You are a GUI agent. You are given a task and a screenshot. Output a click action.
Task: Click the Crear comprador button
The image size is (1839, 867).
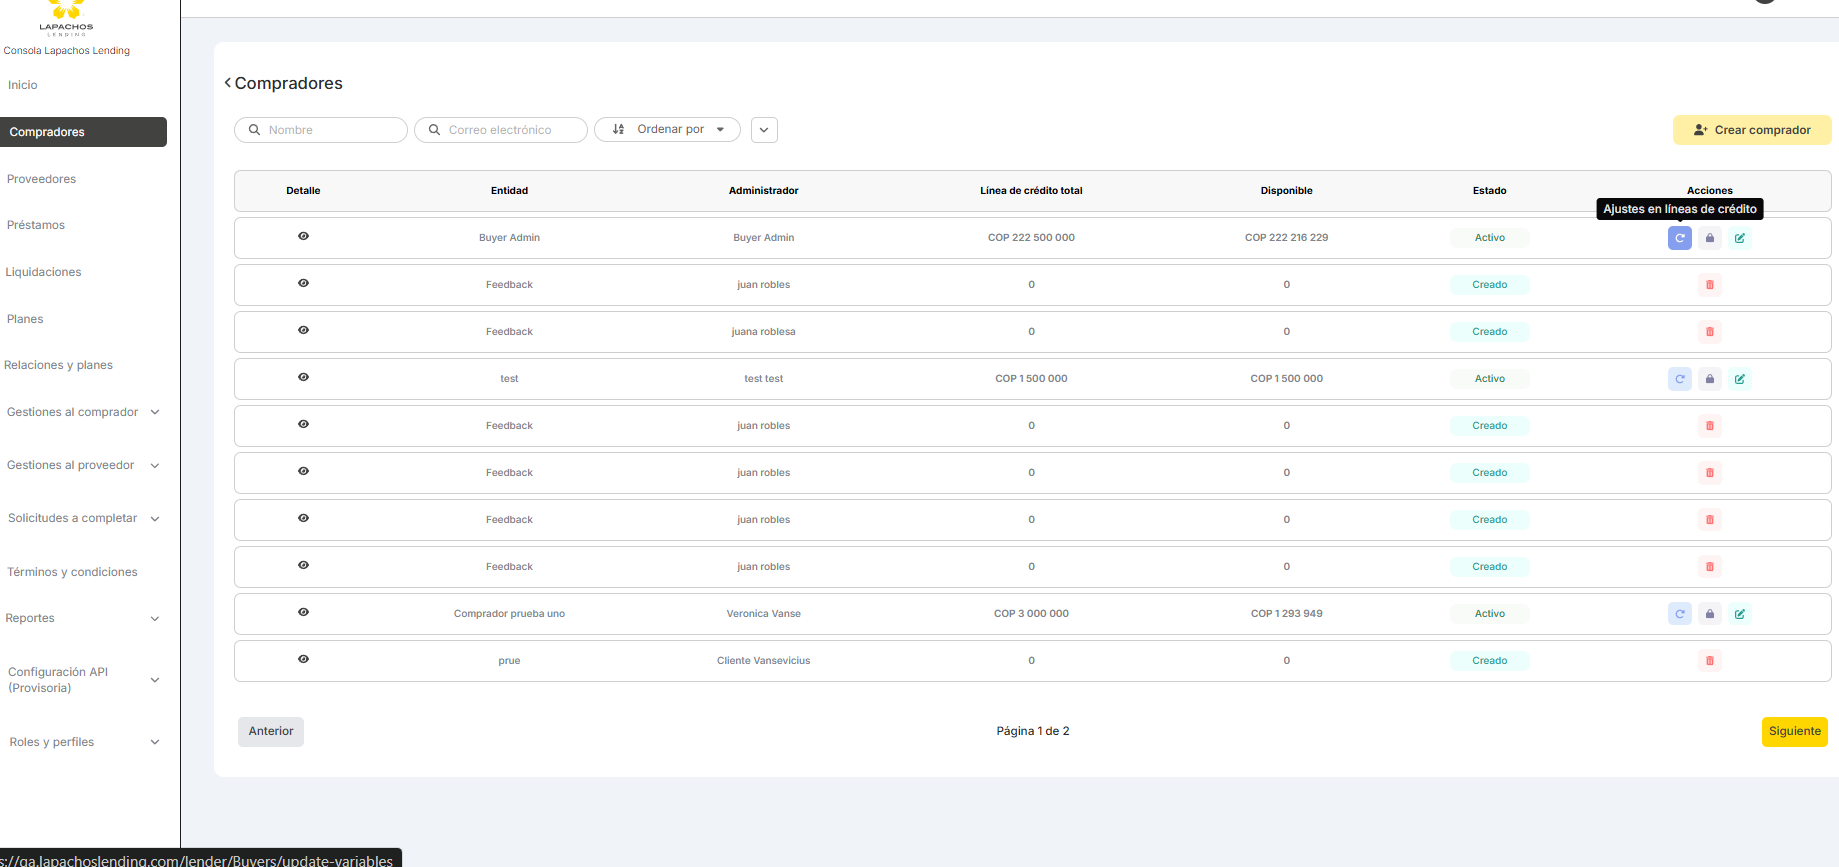pos(1751,130)
